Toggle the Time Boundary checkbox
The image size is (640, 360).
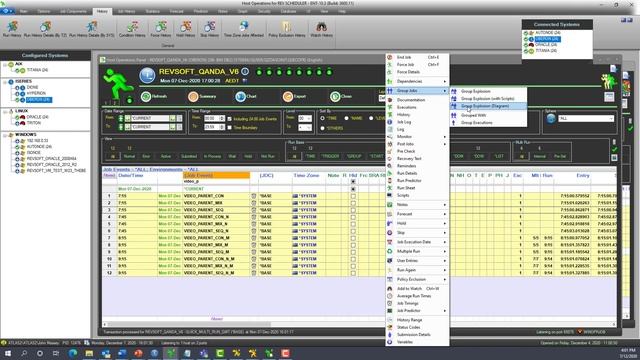(229, 127)
